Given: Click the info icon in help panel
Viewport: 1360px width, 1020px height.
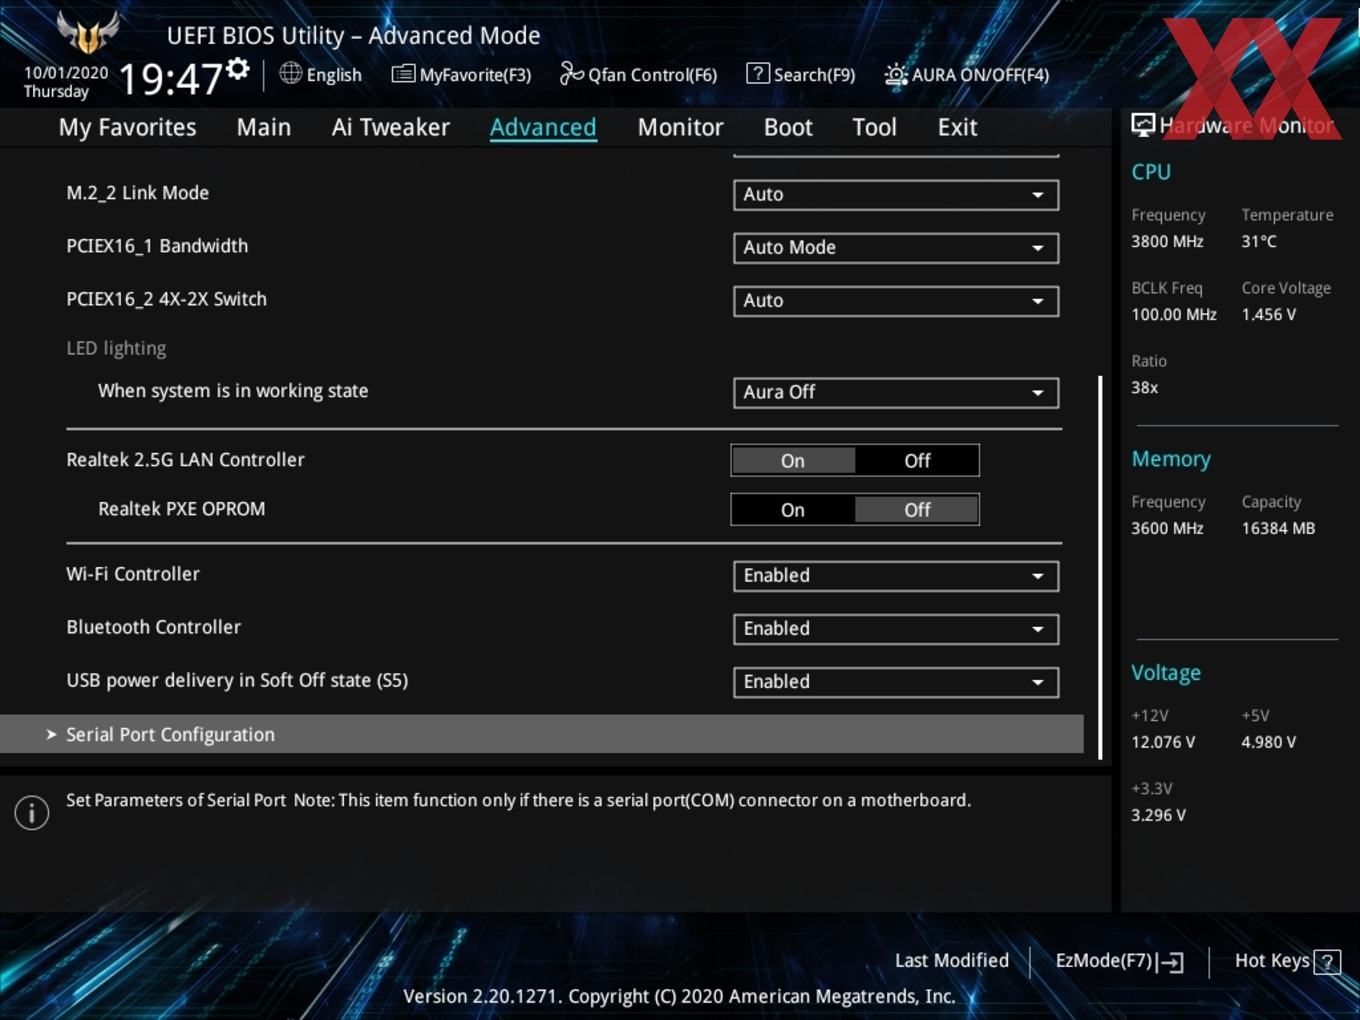Looking at the screenshot, I should point(32,813).
